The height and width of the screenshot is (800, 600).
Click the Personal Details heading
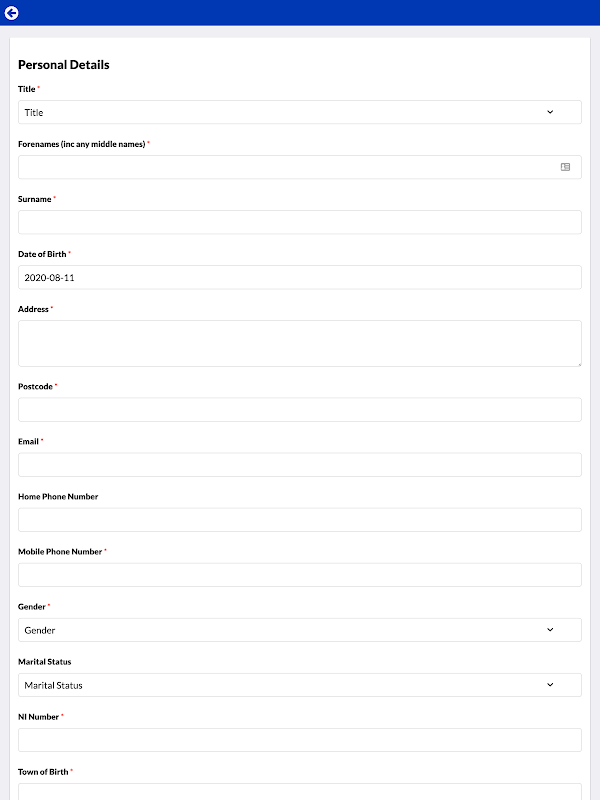(x=64, y=65)
